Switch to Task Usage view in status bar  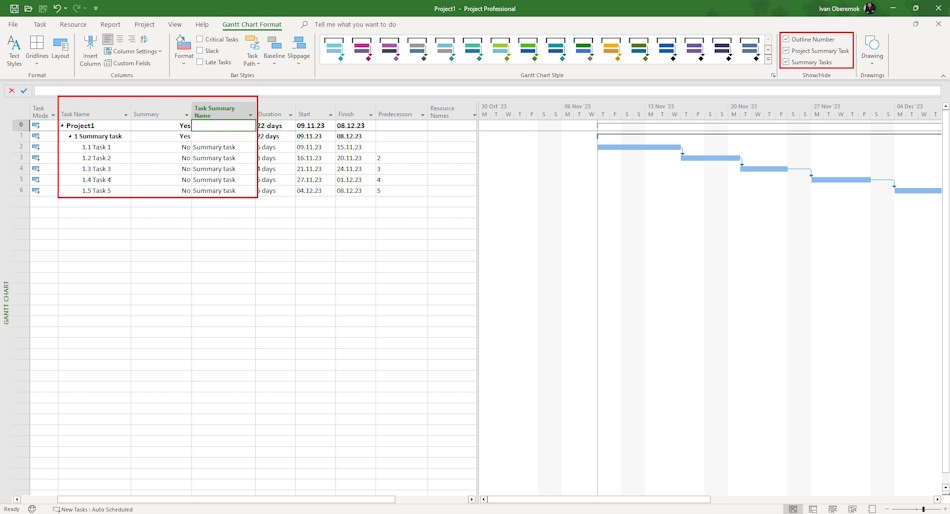[812, 509]
